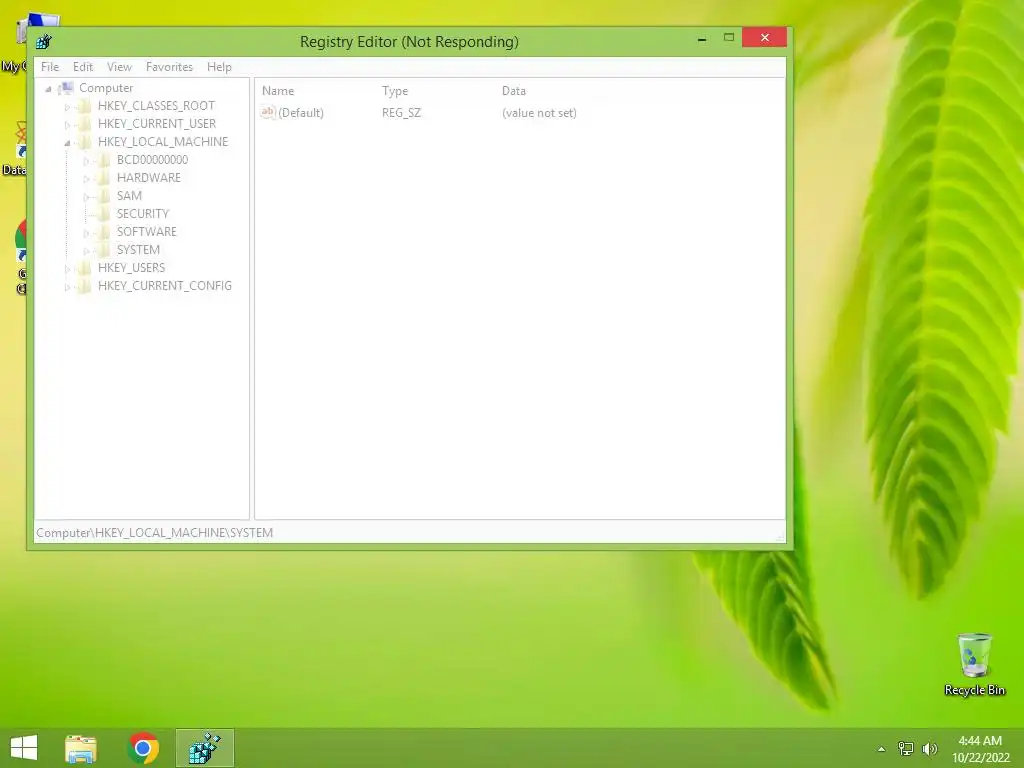Open the Edit menu
The image size is (1024, 768).
coord(83,67)
